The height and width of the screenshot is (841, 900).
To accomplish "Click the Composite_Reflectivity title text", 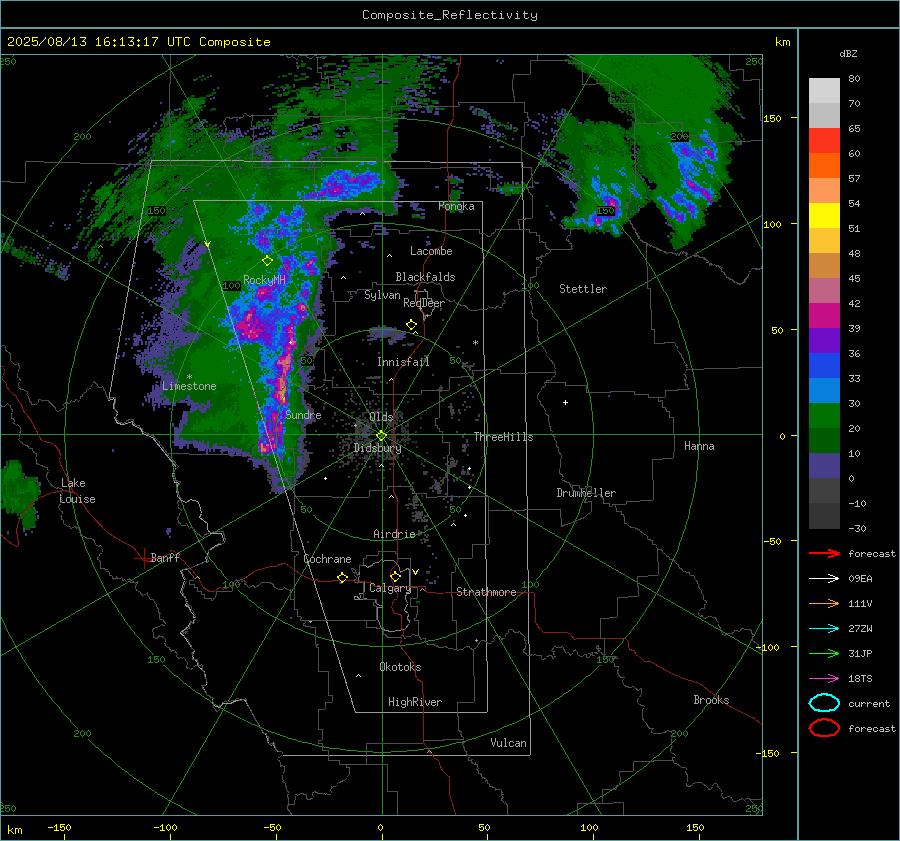I will (x=450, y=15).
